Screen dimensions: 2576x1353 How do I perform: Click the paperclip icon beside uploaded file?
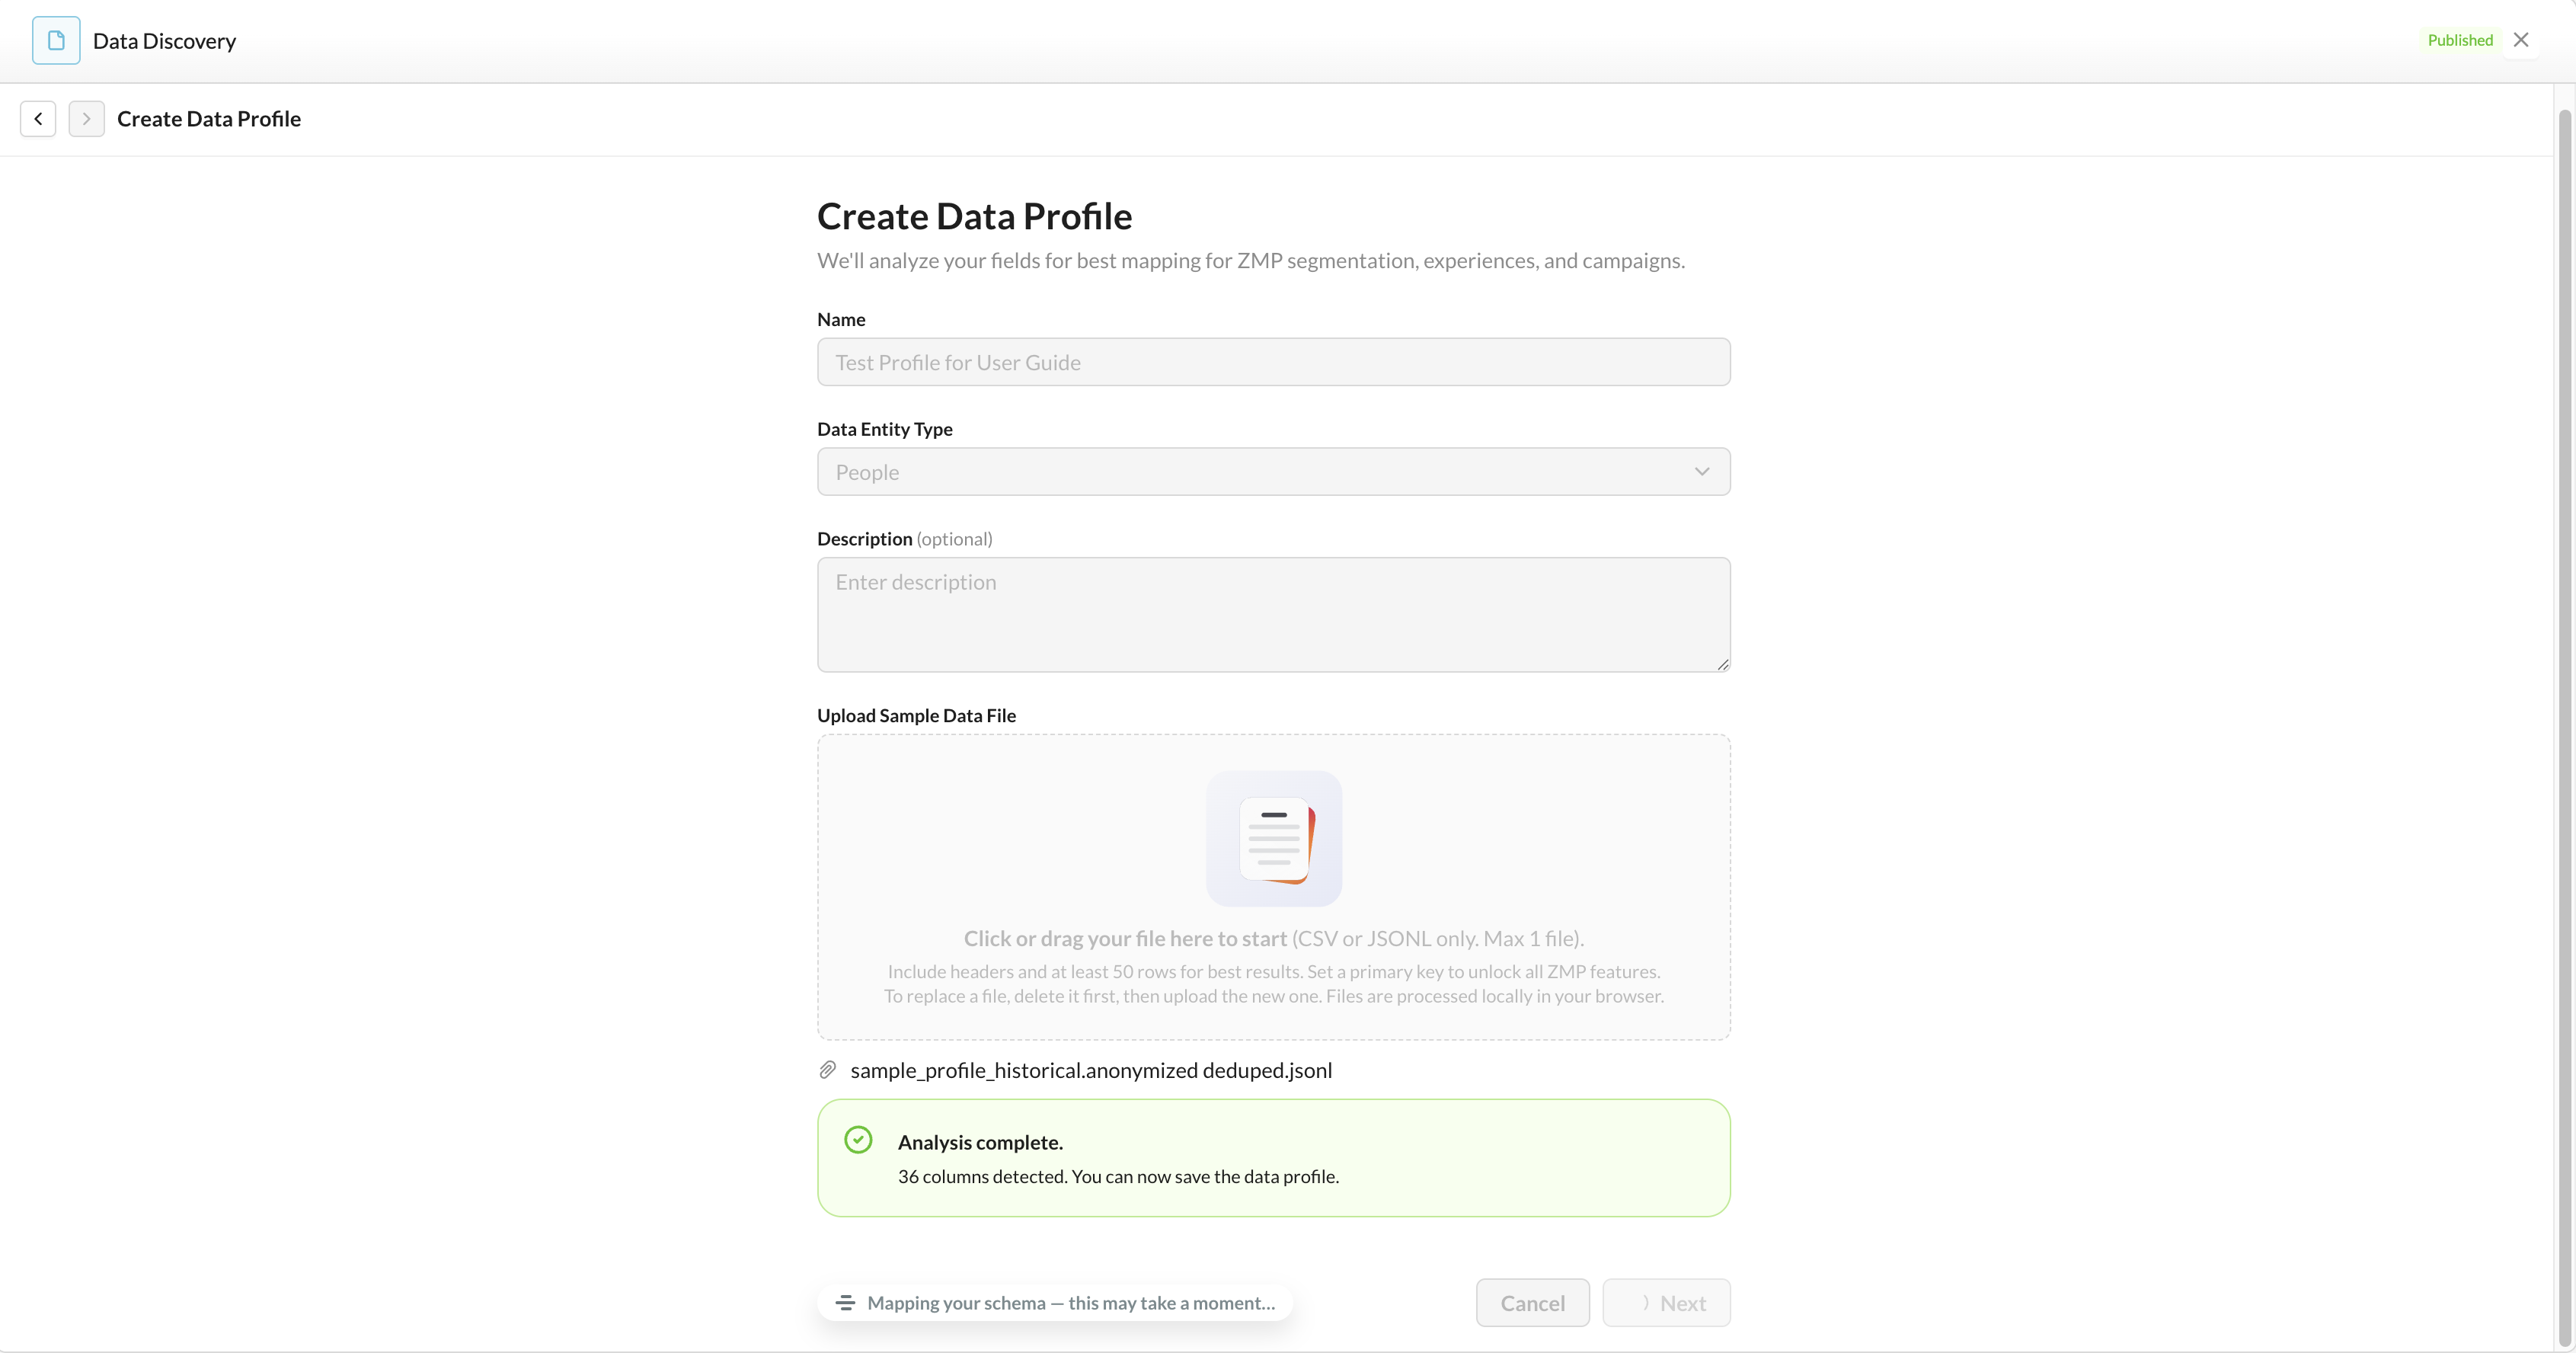(828, 1070)
